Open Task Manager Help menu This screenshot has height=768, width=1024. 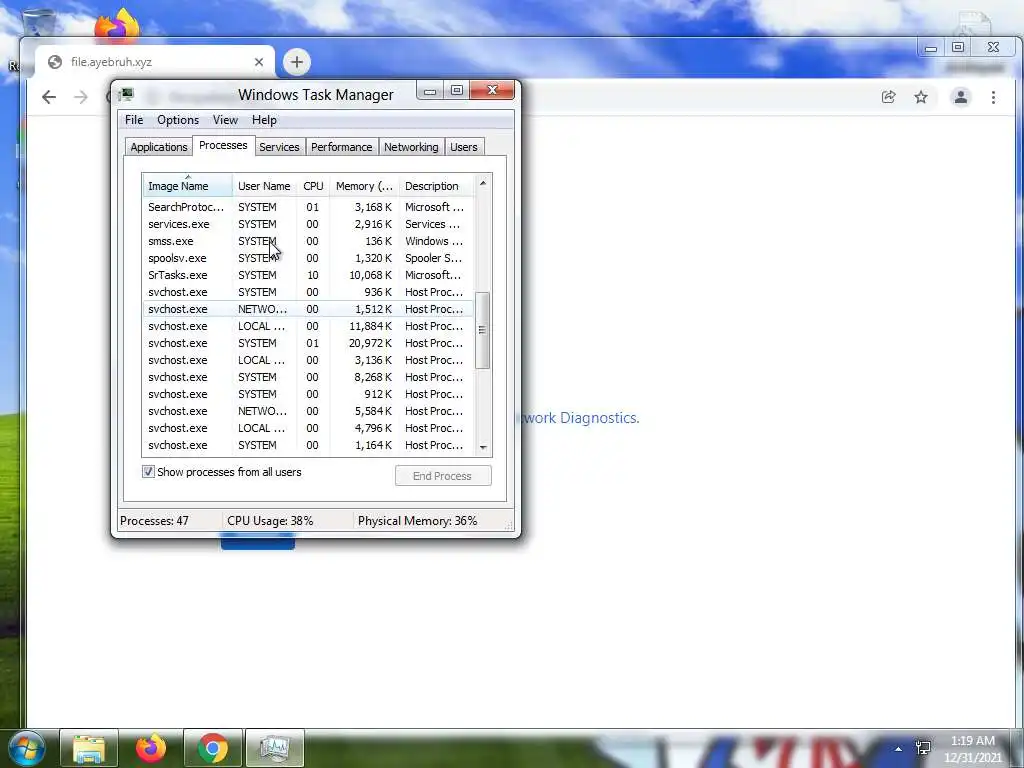(264, 120)
